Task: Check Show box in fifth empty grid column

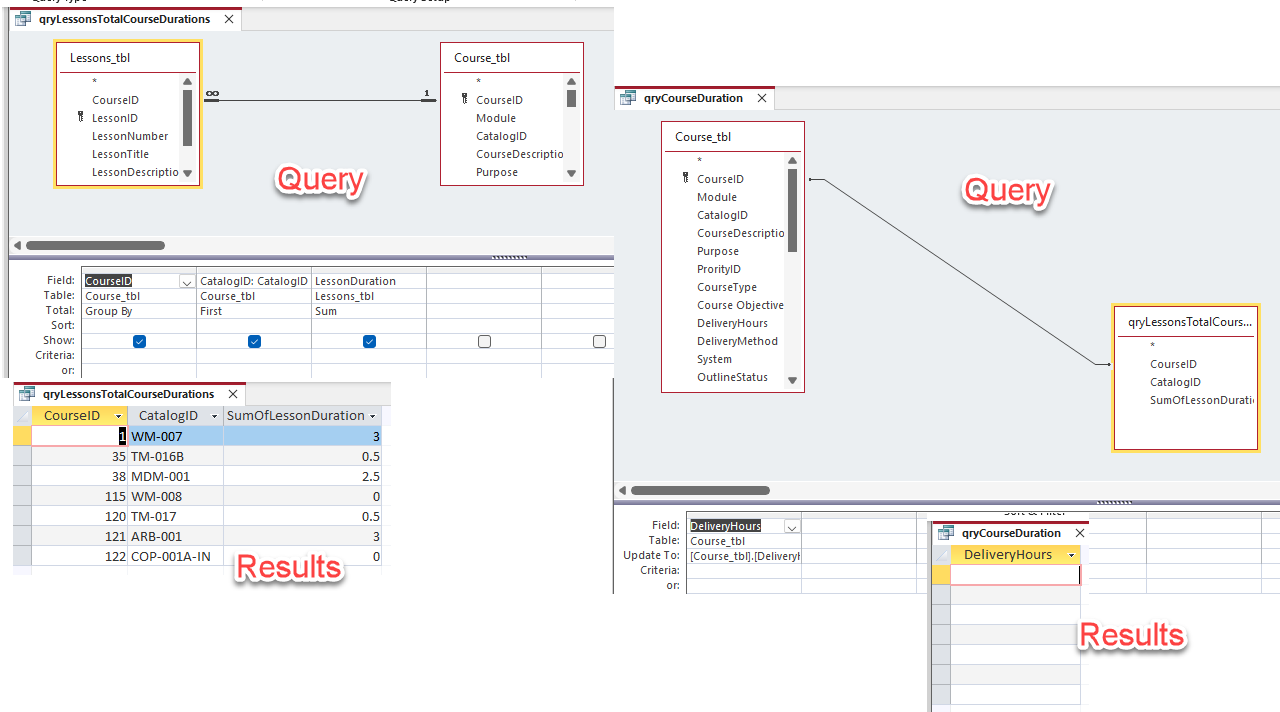Action: (x=599, y=341)
